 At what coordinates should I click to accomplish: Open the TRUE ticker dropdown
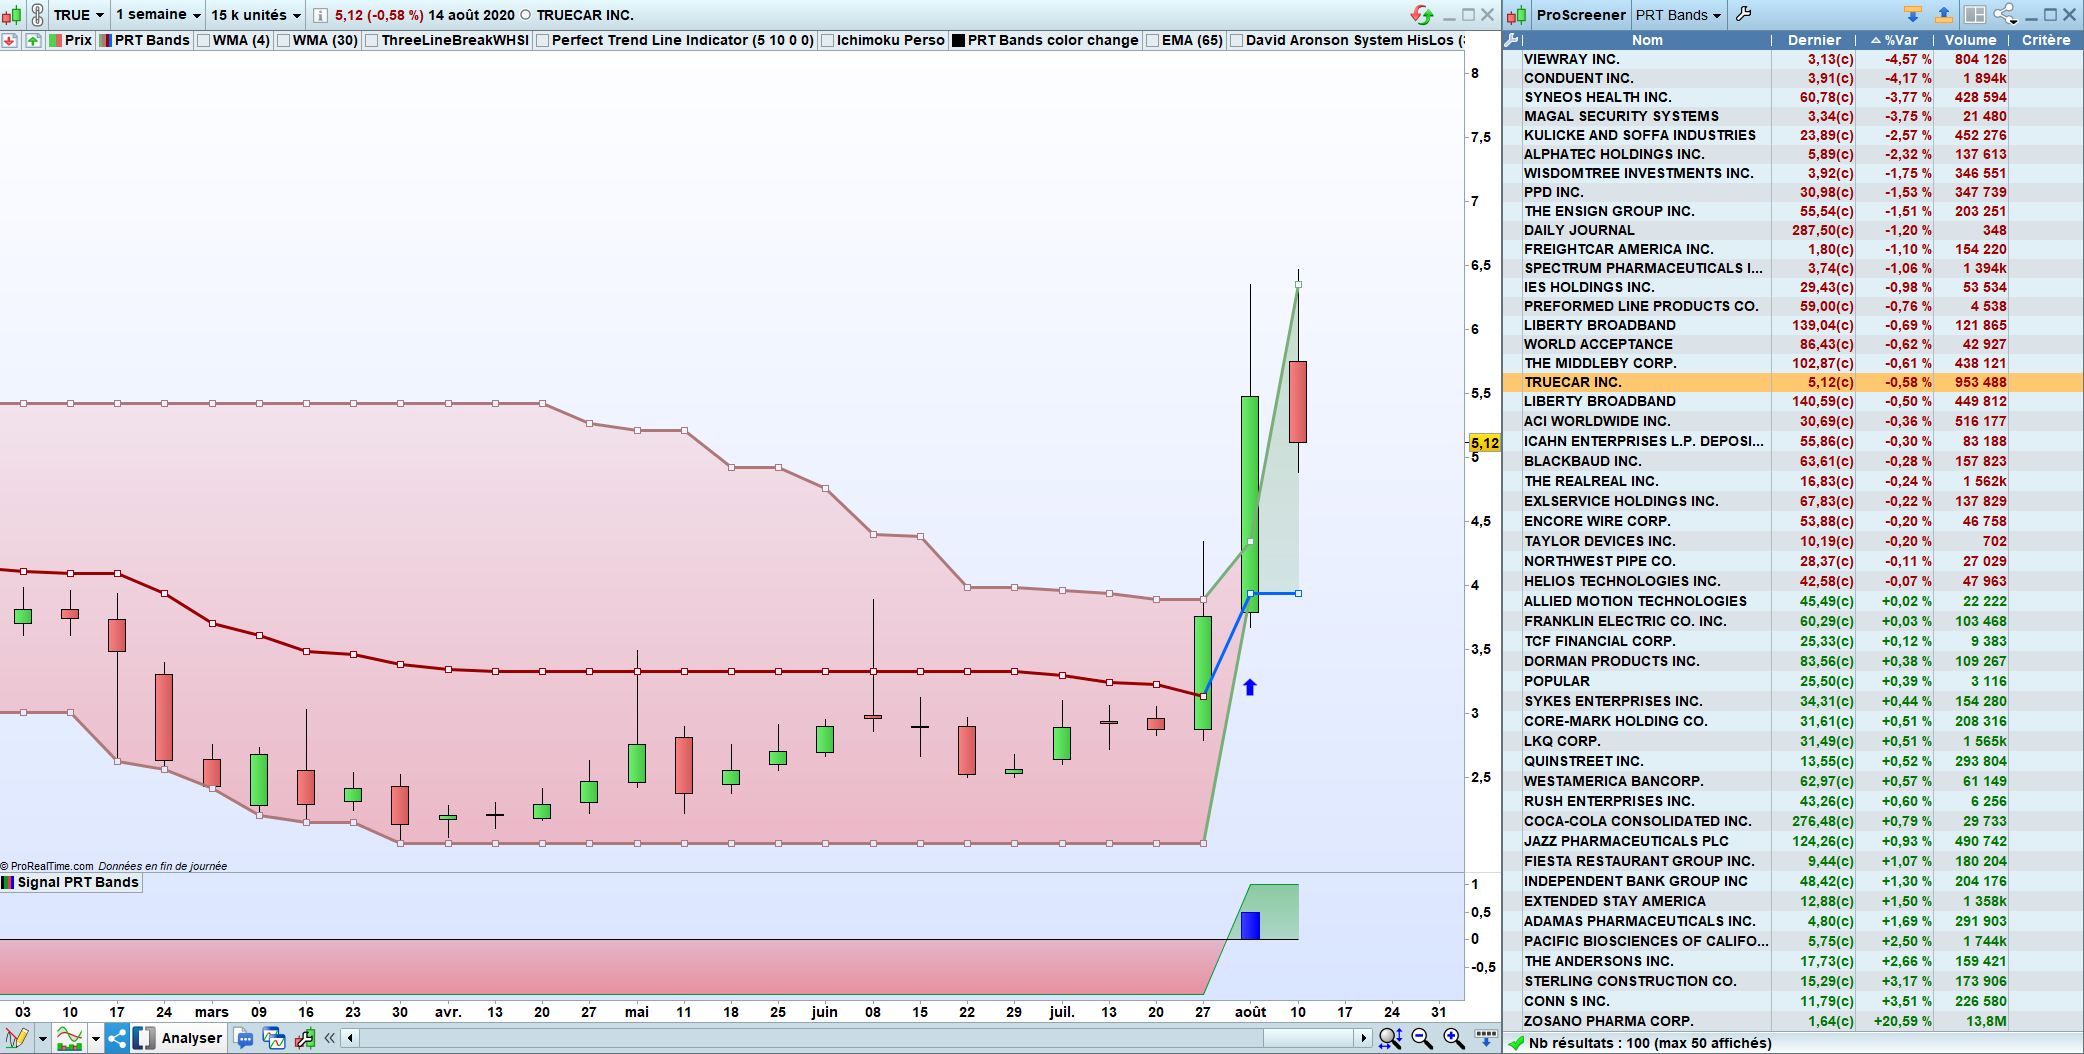pos(78,15)
